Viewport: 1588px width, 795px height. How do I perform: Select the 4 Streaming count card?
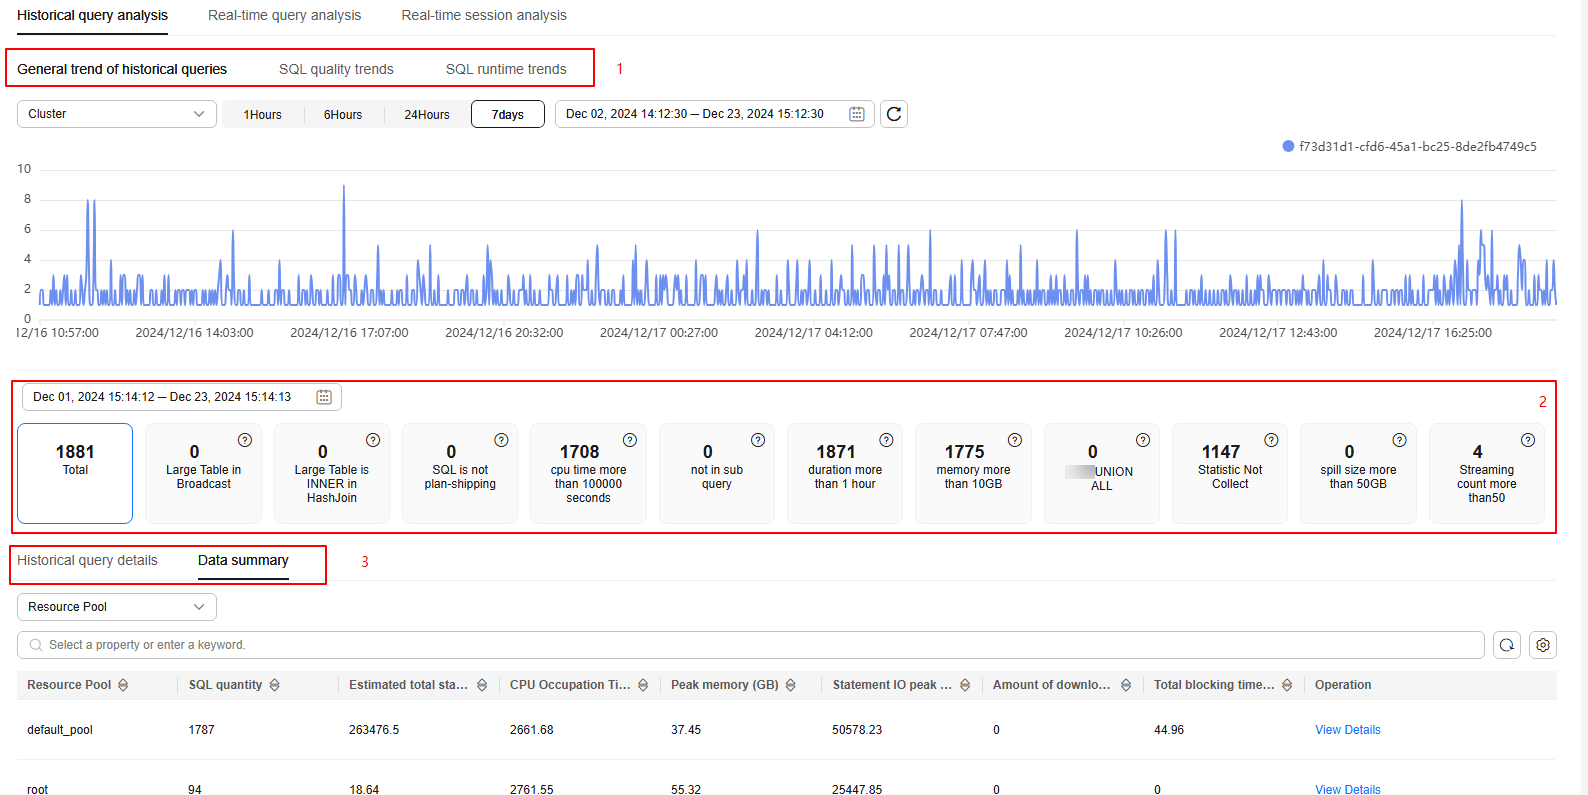(x=1487, y=473)
